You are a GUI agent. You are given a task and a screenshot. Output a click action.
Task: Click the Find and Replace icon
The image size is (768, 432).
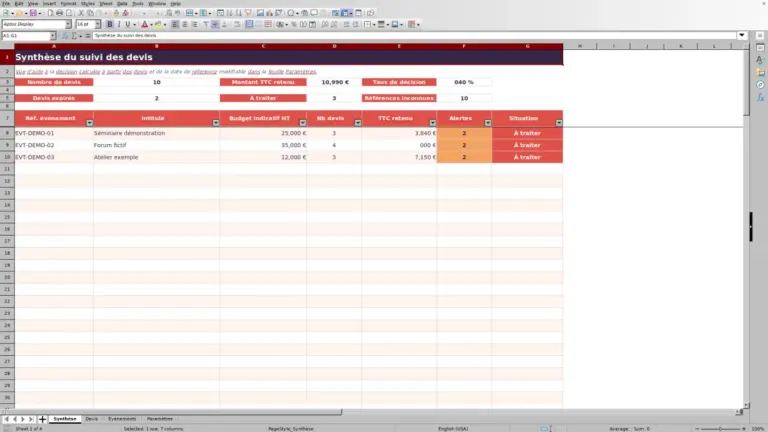(168, 13)
